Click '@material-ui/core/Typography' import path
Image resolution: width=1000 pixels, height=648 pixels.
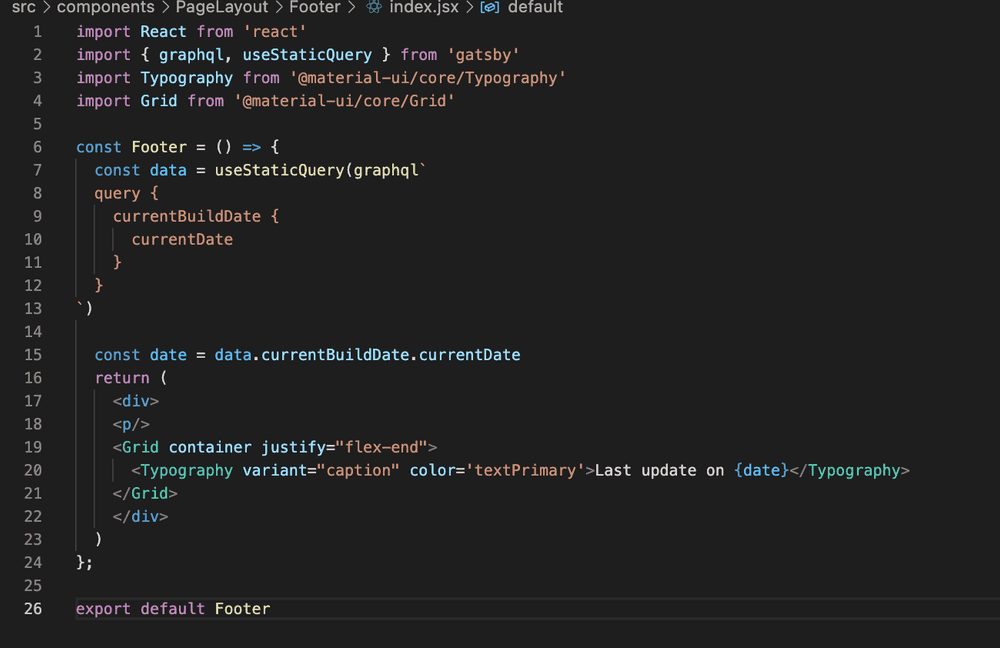coord(428,78)
